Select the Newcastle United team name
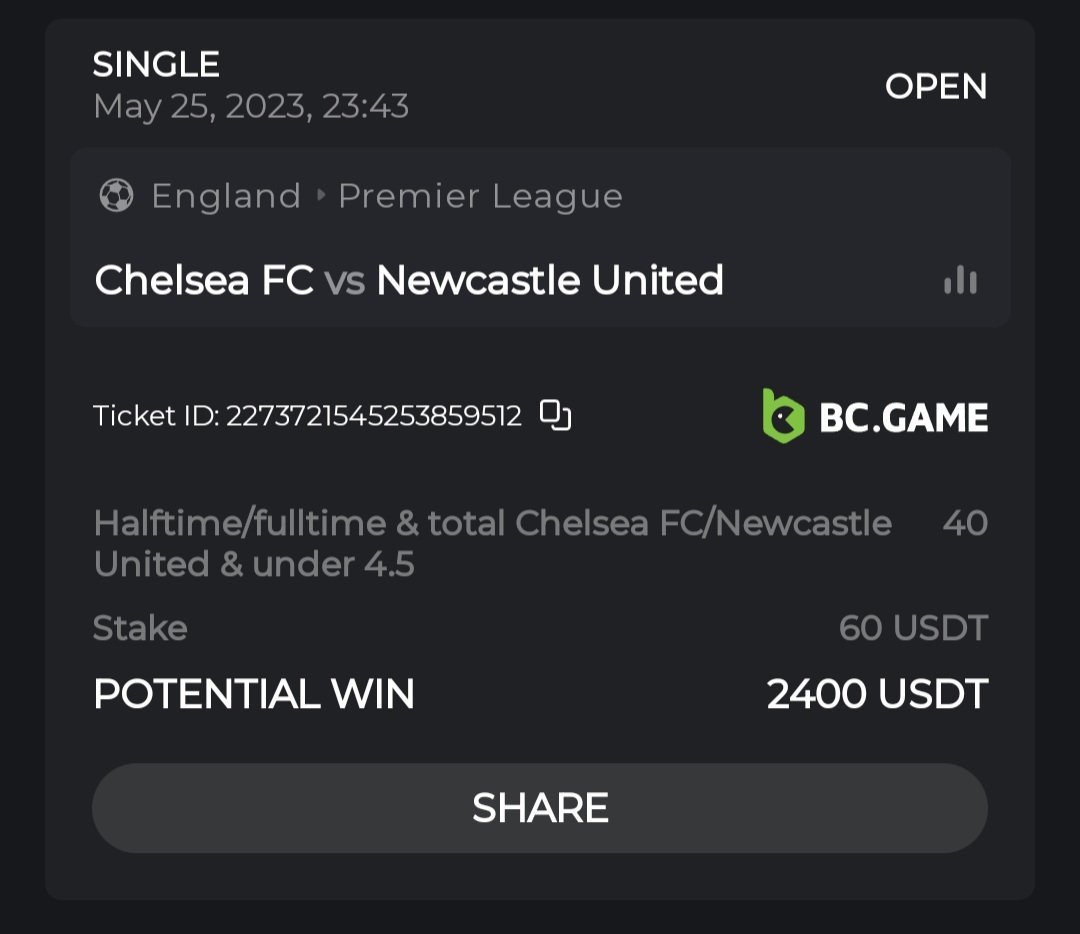 click(550, 281)
